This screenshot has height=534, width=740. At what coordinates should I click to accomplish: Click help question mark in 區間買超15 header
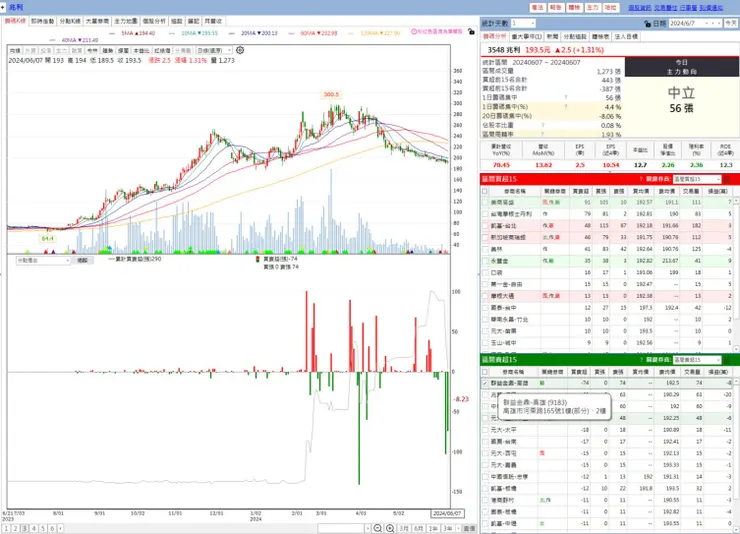click(x=641, y=179)
